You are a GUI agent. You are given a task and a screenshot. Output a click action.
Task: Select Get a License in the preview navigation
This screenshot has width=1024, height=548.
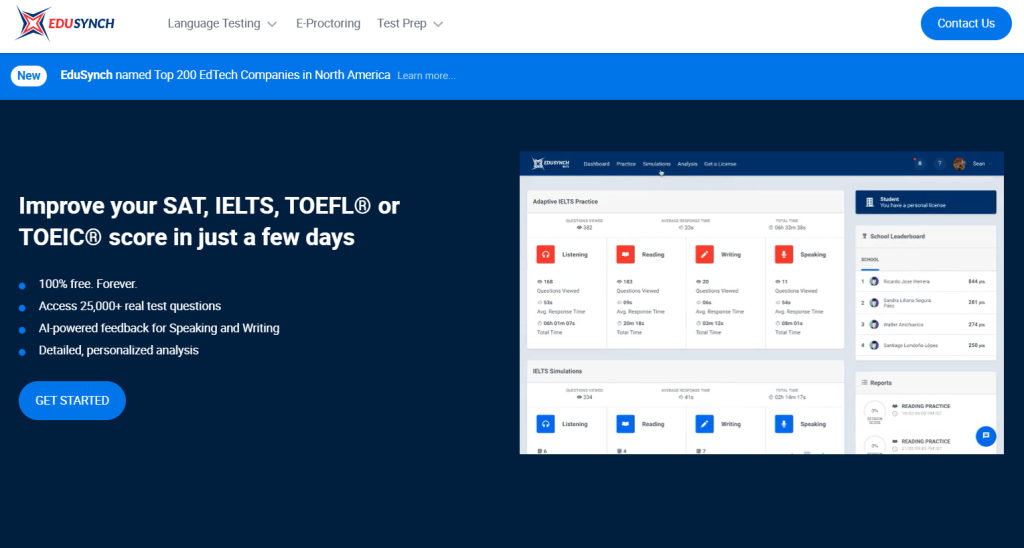pos(720,164)
